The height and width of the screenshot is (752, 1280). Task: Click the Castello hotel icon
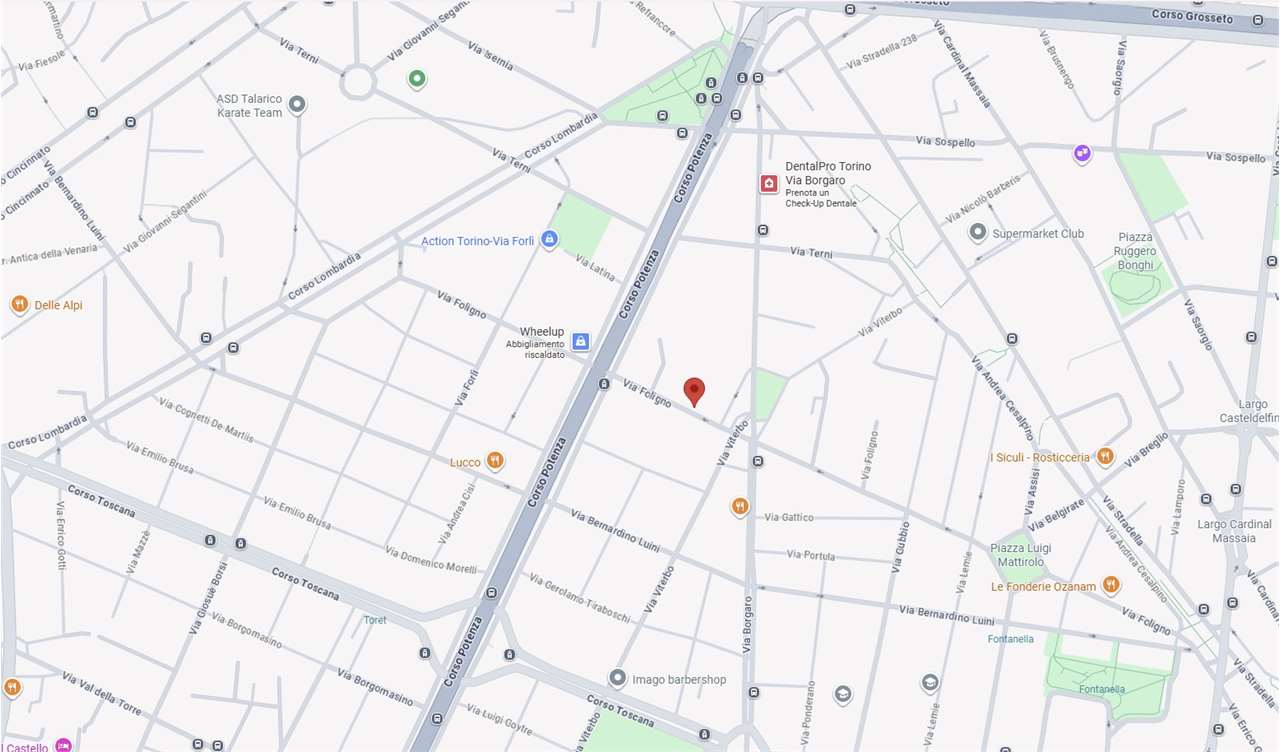click(63, 745)
